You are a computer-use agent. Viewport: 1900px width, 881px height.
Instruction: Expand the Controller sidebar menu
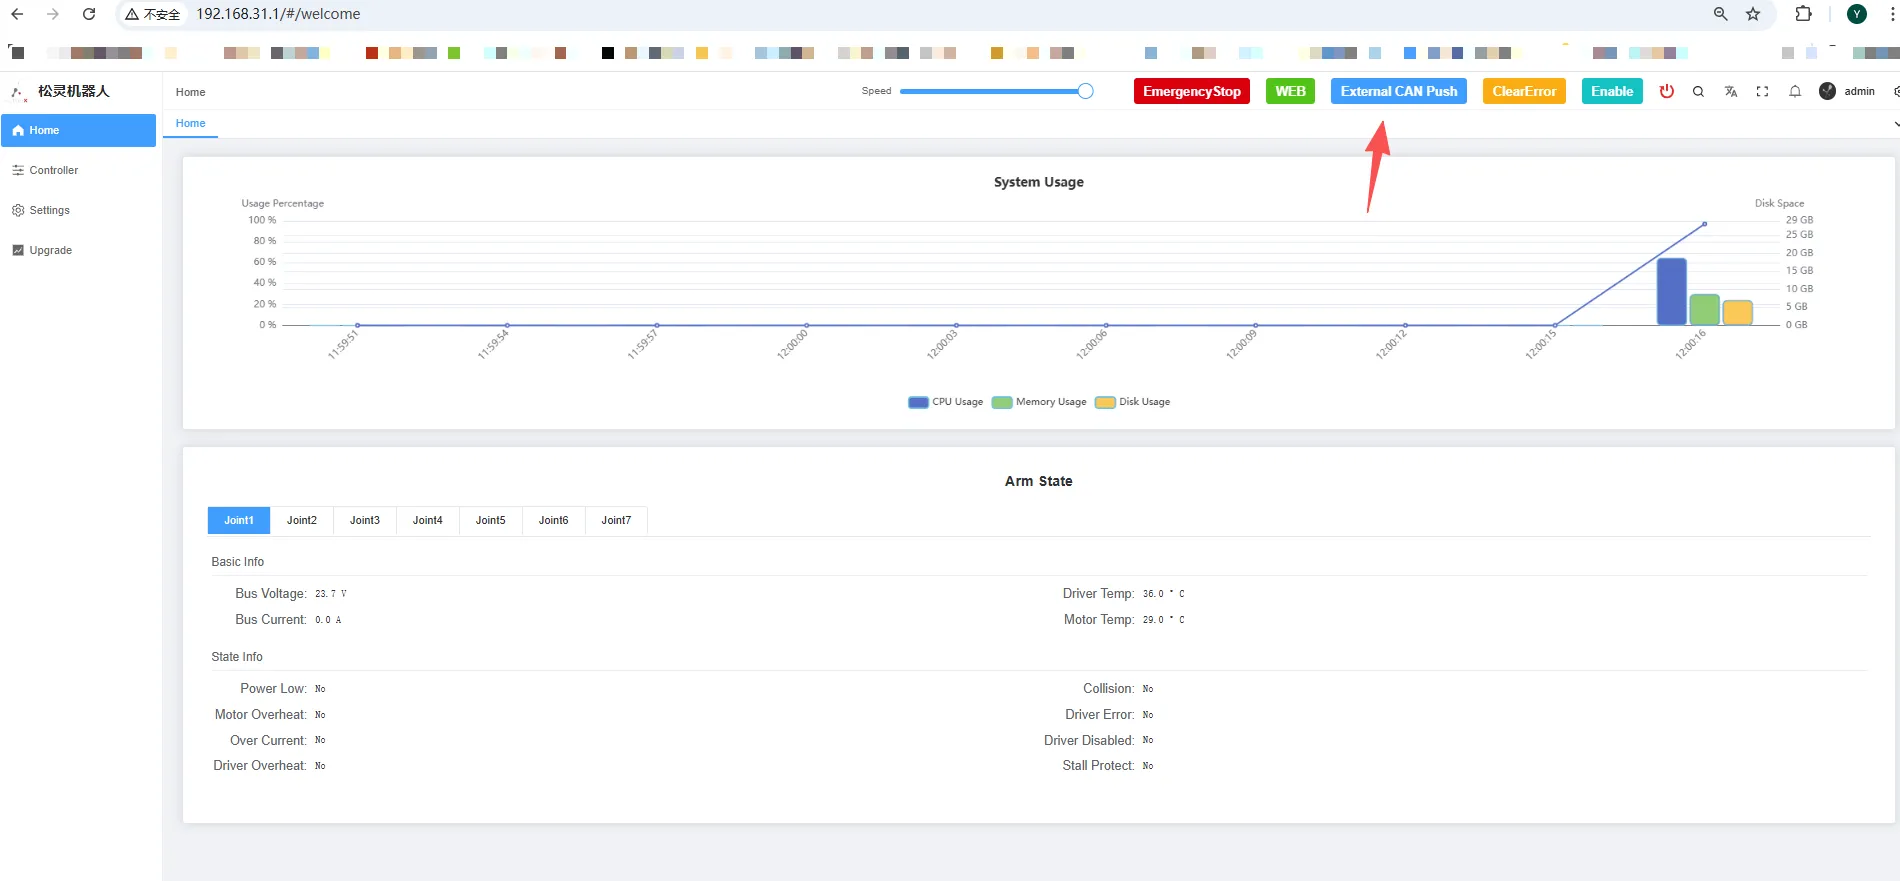[54, 170]
